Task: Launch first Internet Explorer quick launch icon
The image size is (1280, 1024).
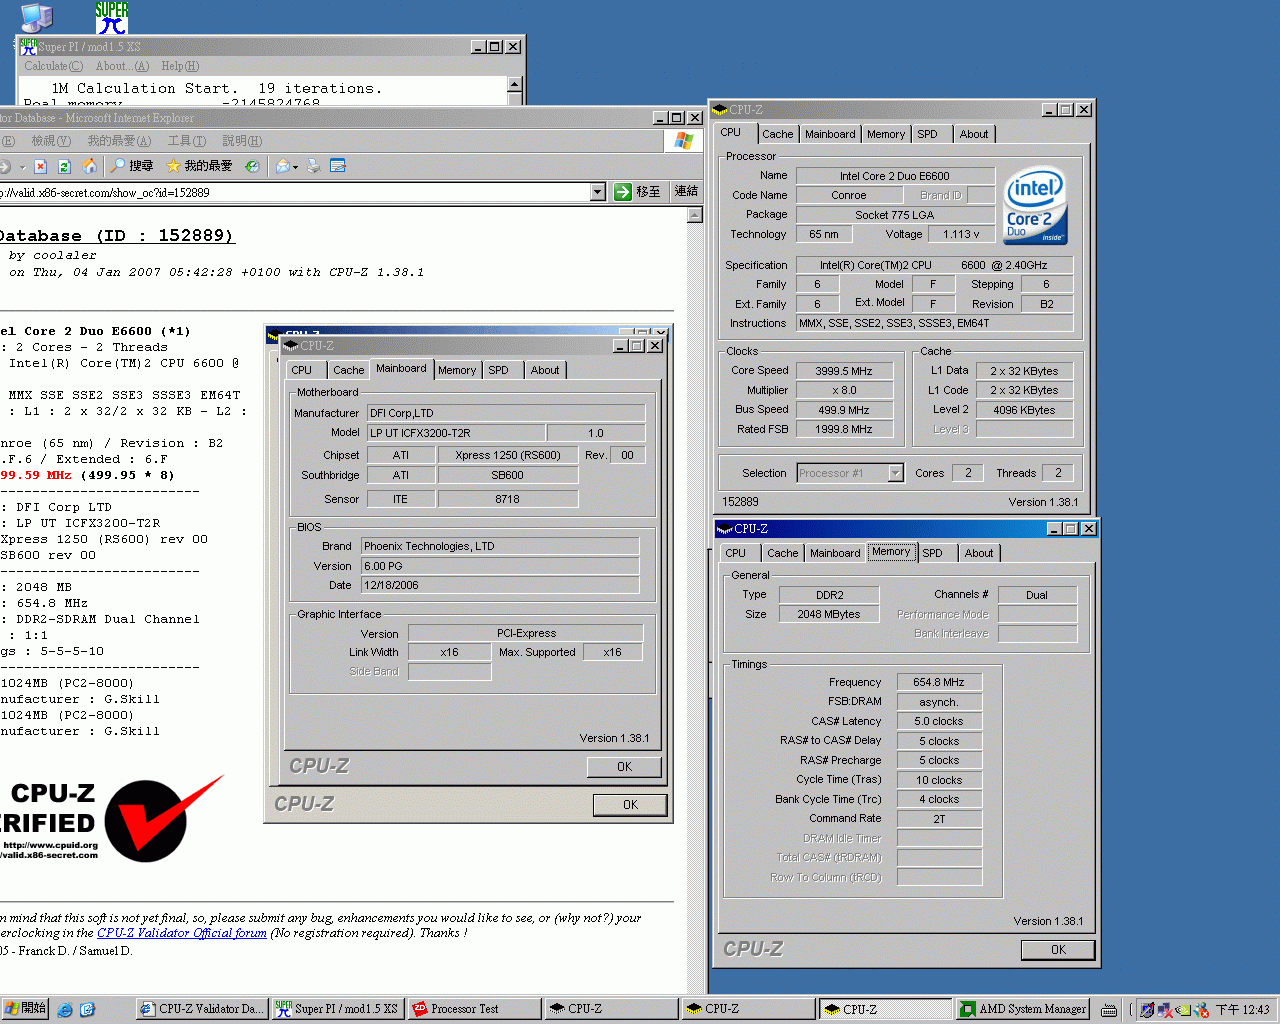Action: pyautogui.click(x=65, y=1010)
